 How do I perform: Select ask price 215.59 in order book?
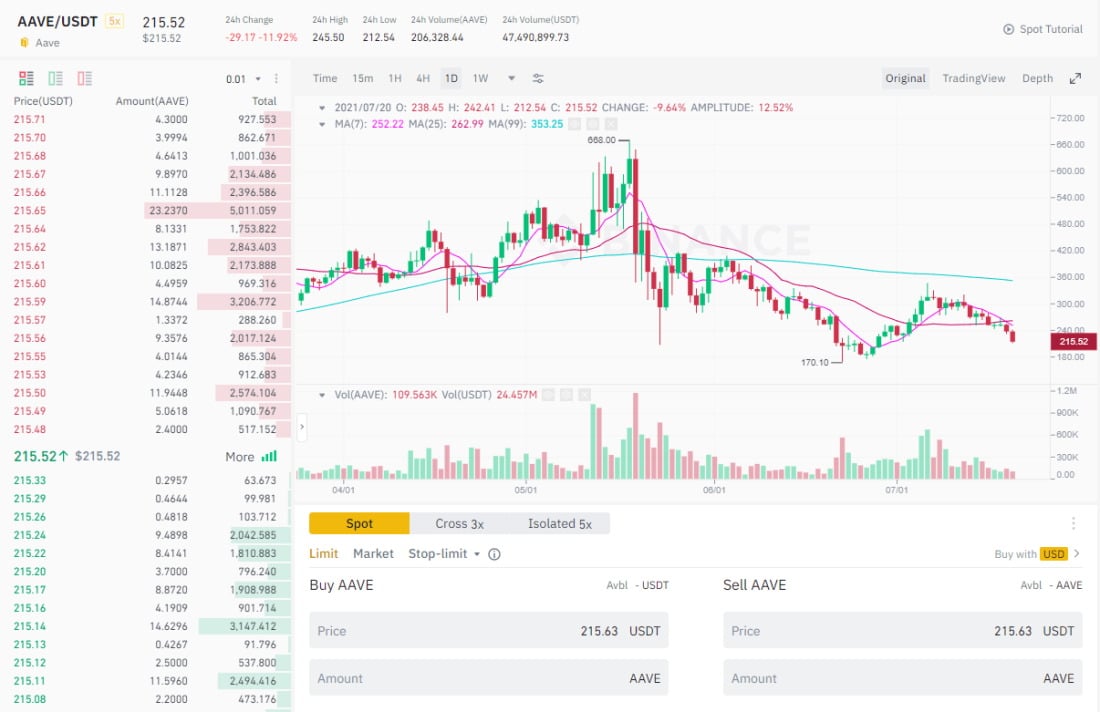click(x=29, y=302)
